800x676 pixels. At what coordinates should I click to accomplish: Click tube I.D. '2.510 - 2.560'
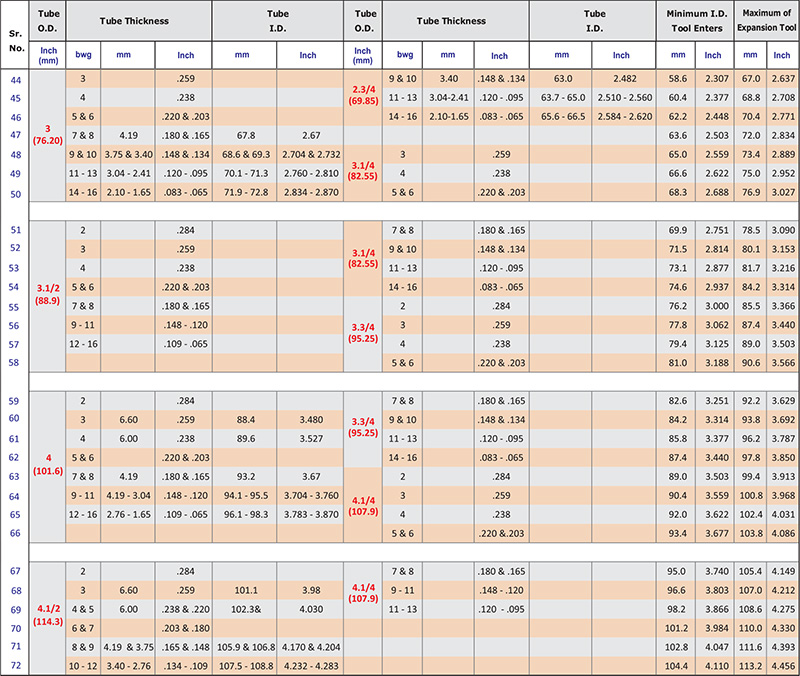point(625,97)
